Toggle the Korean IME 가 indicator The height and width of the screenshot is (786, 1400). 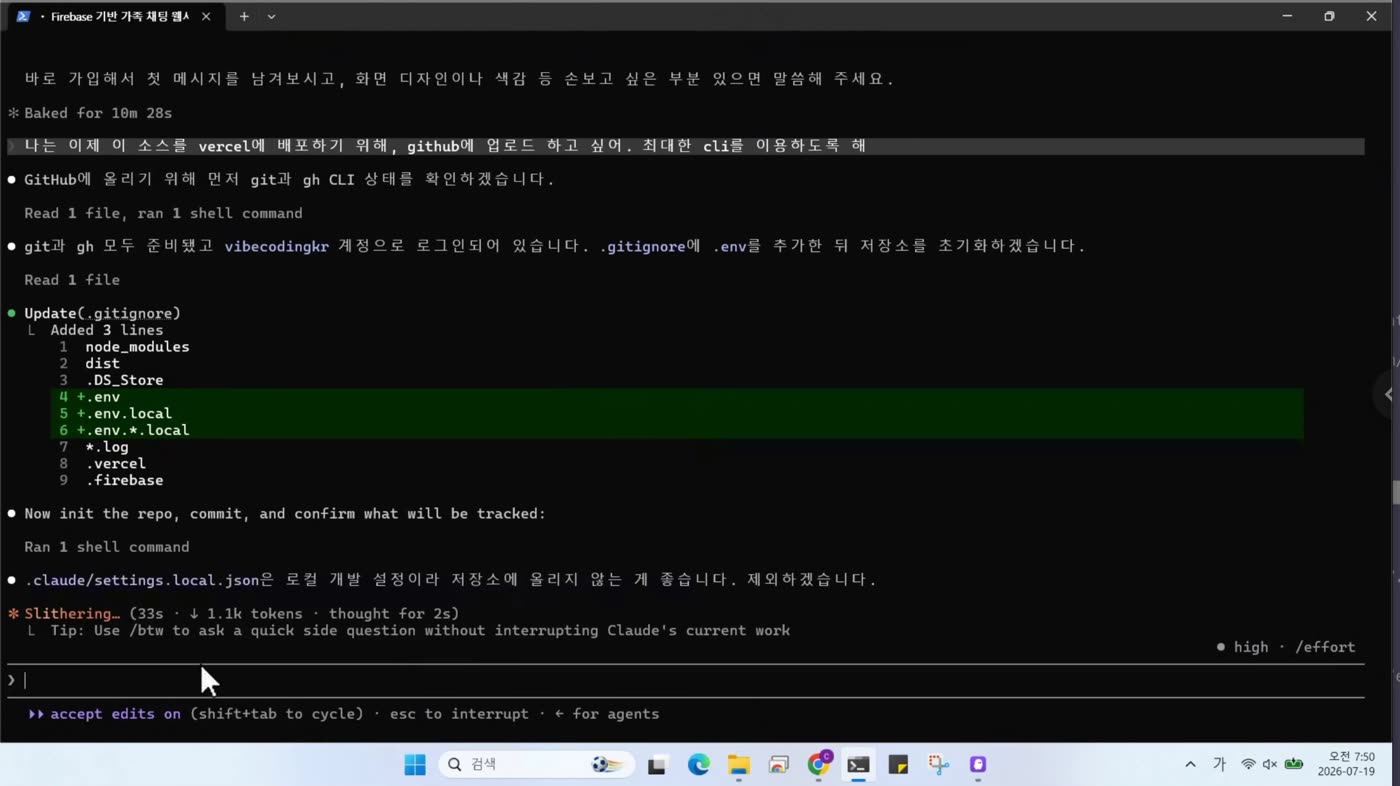[1219, 765]
